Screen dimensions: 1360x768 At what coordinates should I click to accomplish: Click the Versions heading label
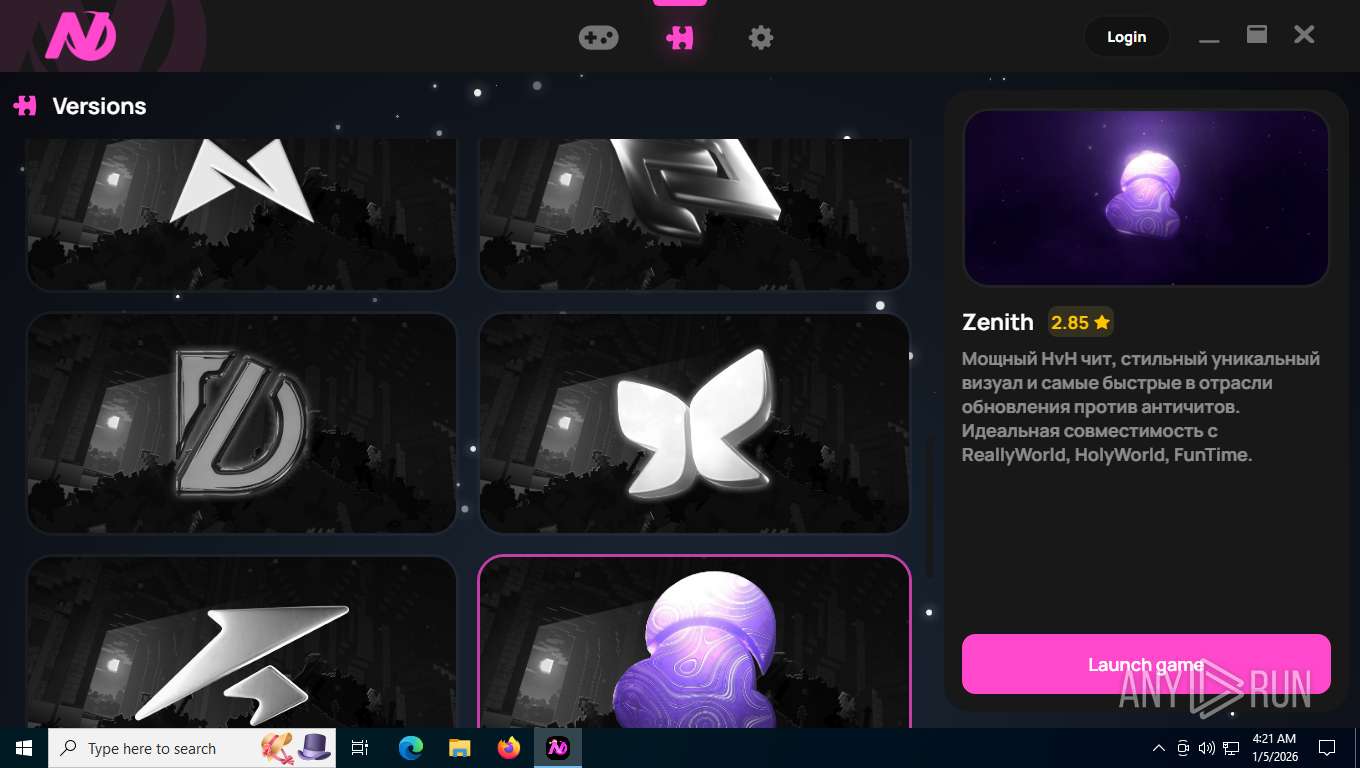click(x=99, y=106)
